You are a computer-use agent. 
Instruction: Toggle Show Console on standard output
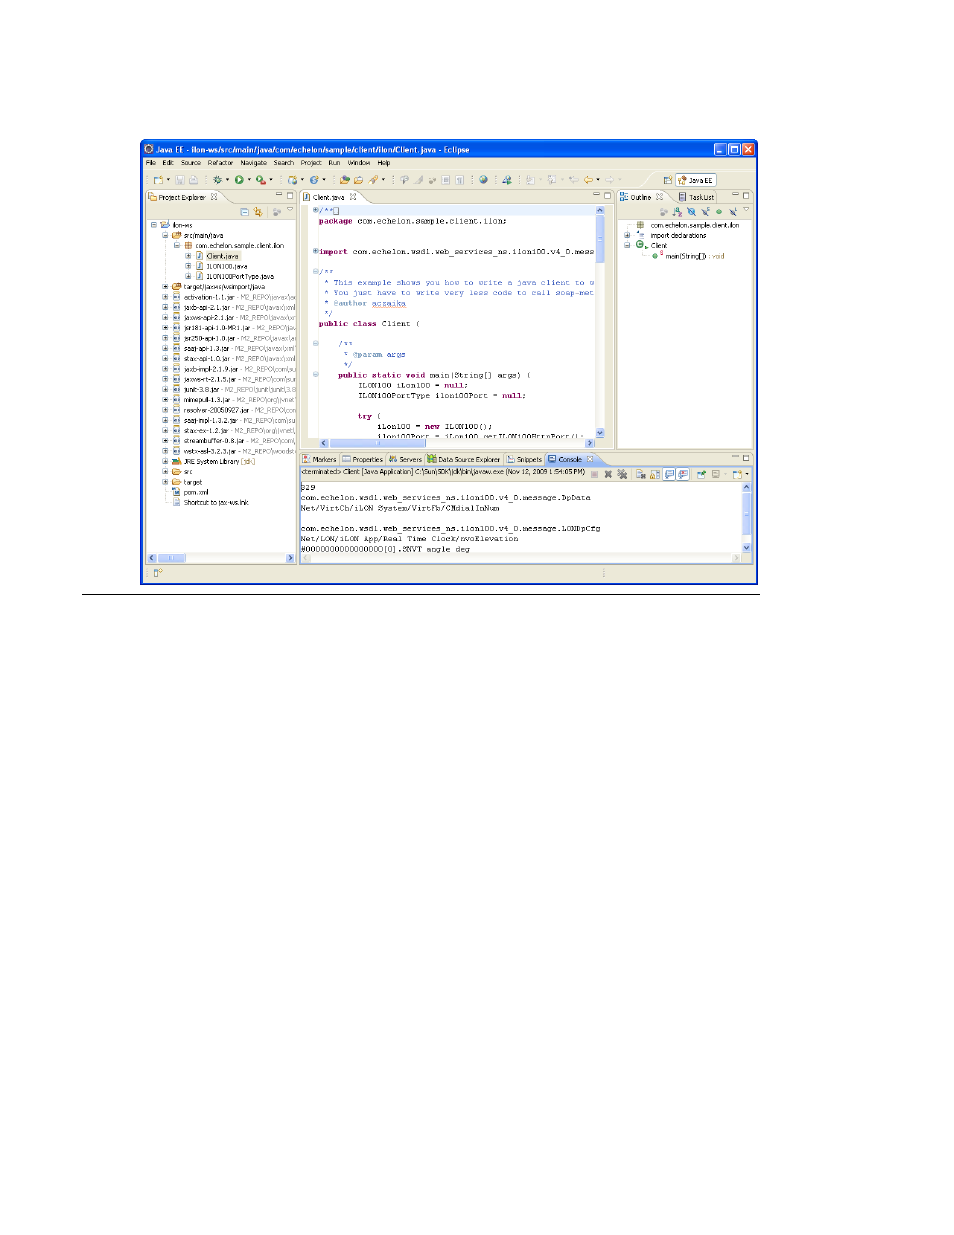(670, 474)
